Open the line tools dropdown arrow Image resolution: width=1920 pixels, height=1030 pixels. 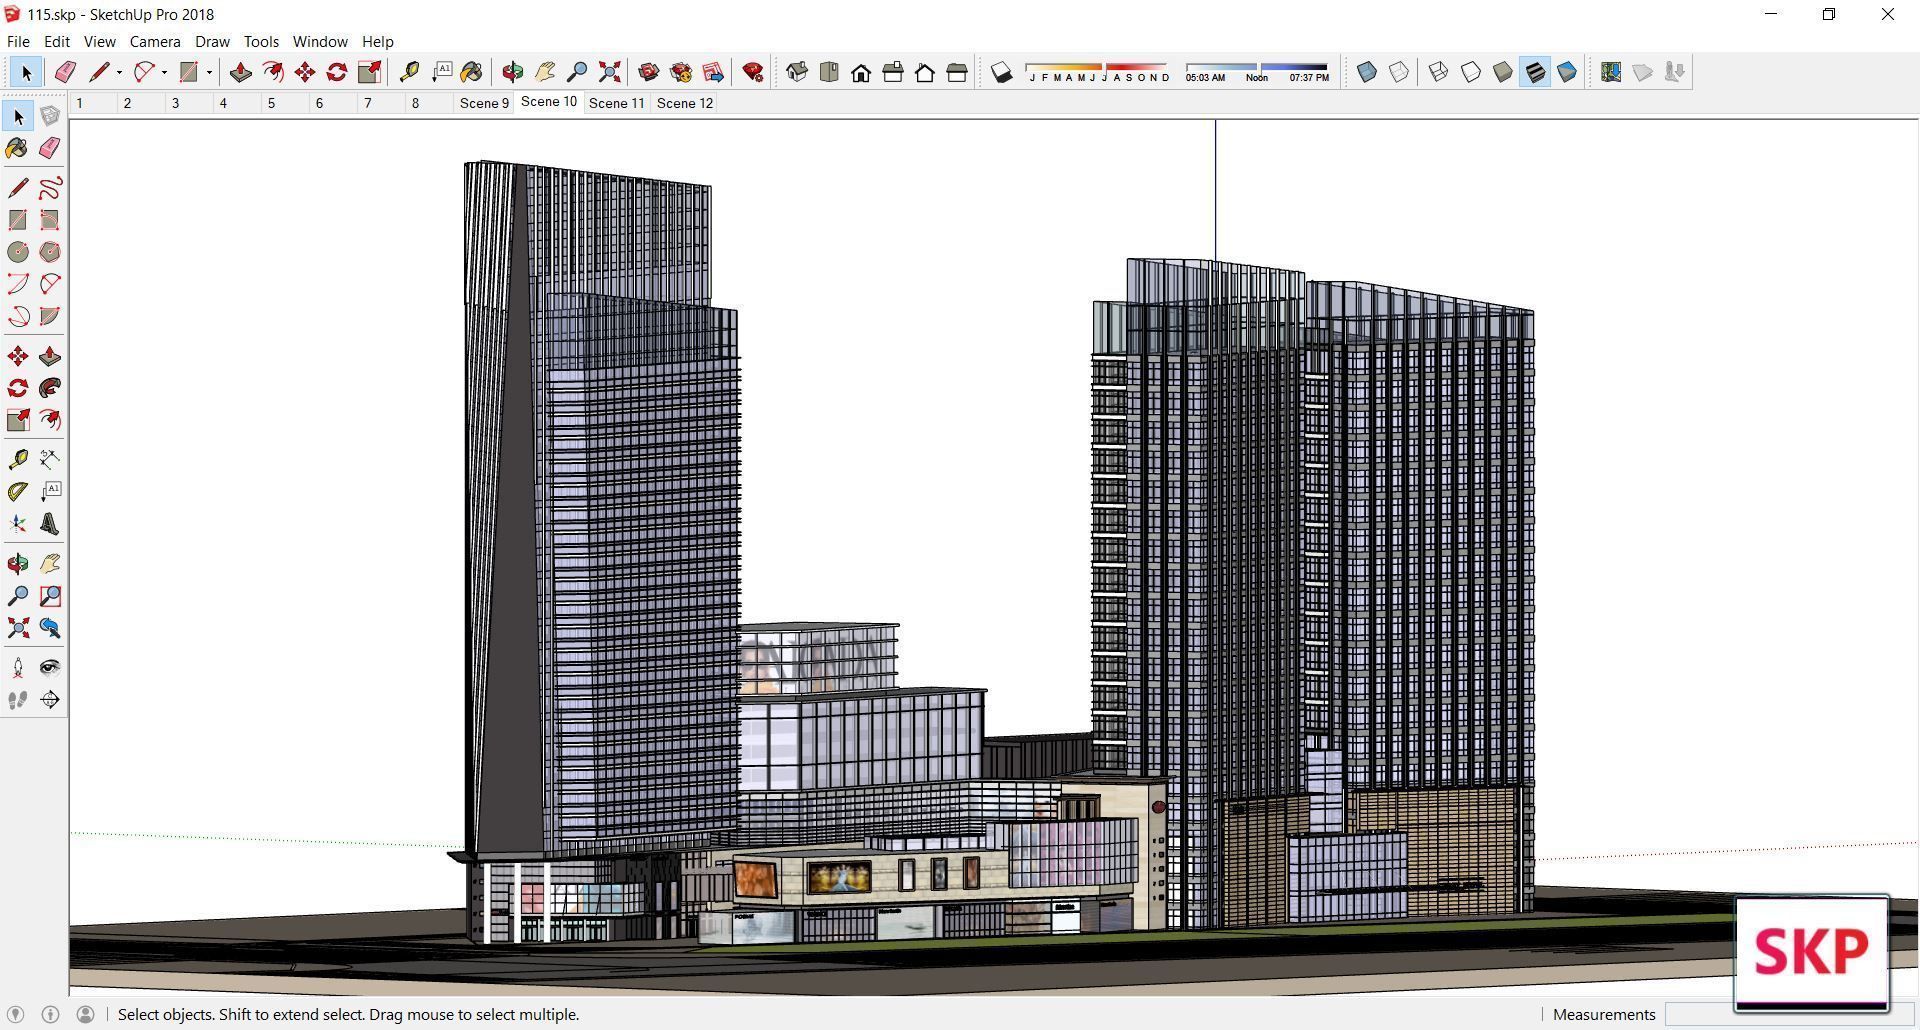[x=119, y=72]
